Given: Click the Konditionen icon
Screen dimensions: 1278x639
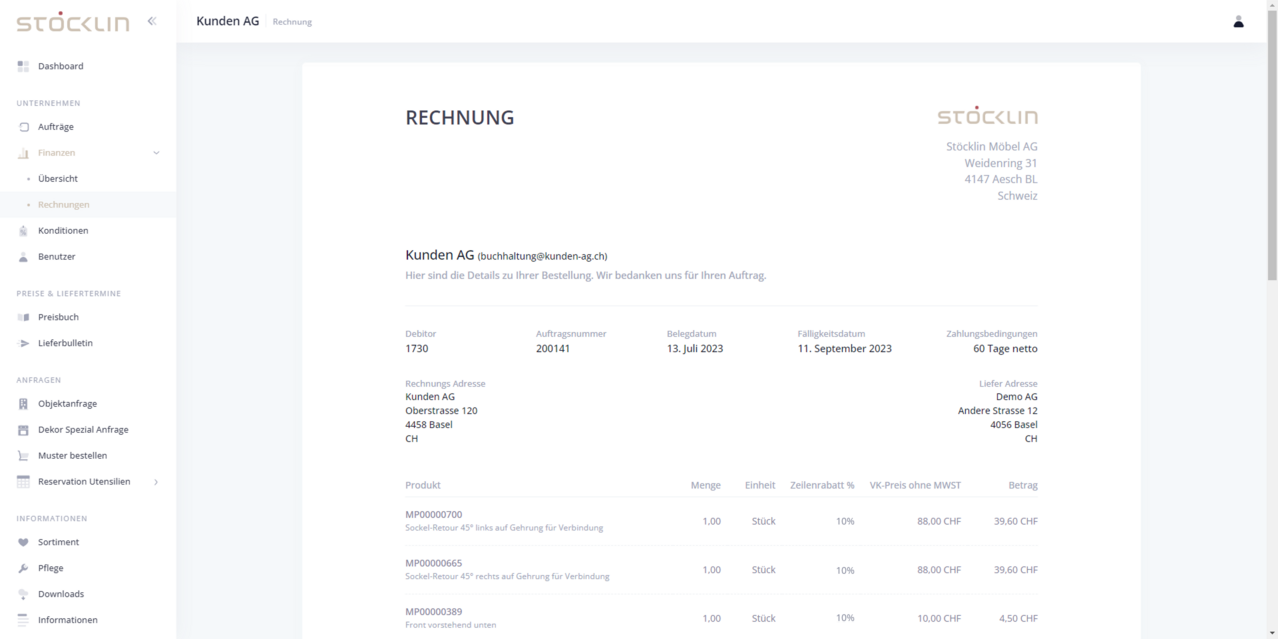Looking at the screenshot, I should 23,231.
